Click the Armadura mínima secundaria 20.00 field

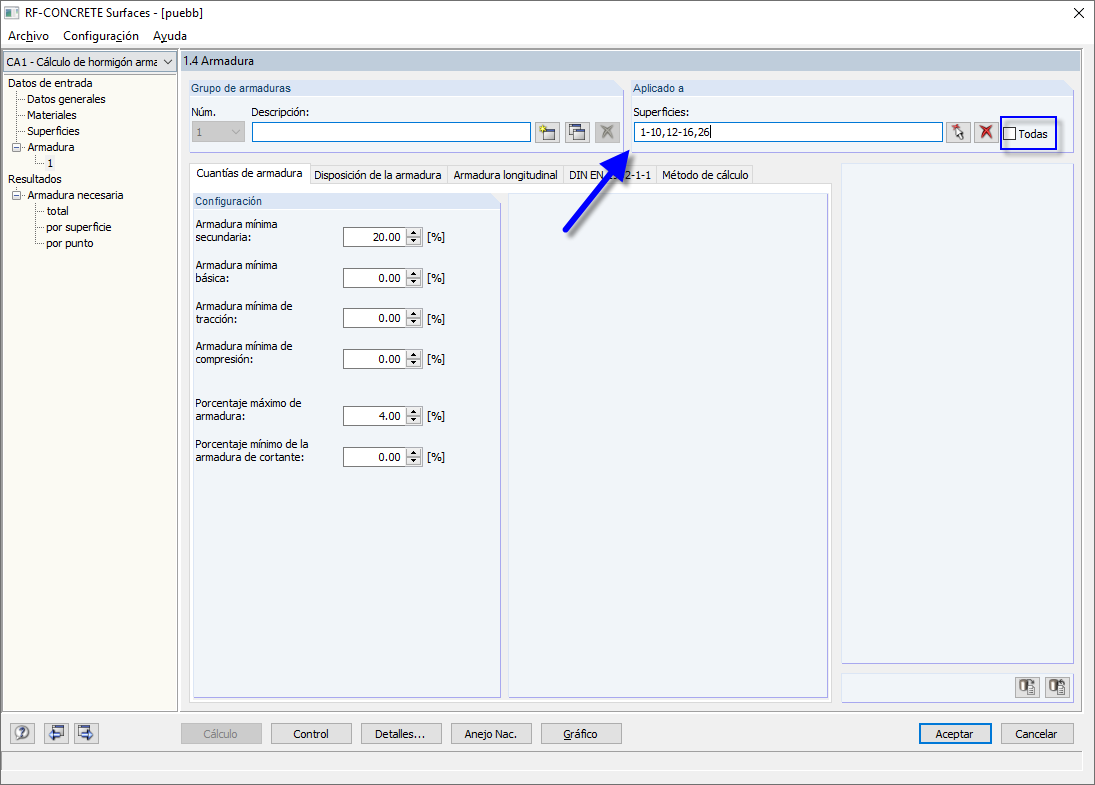(375, 237)
